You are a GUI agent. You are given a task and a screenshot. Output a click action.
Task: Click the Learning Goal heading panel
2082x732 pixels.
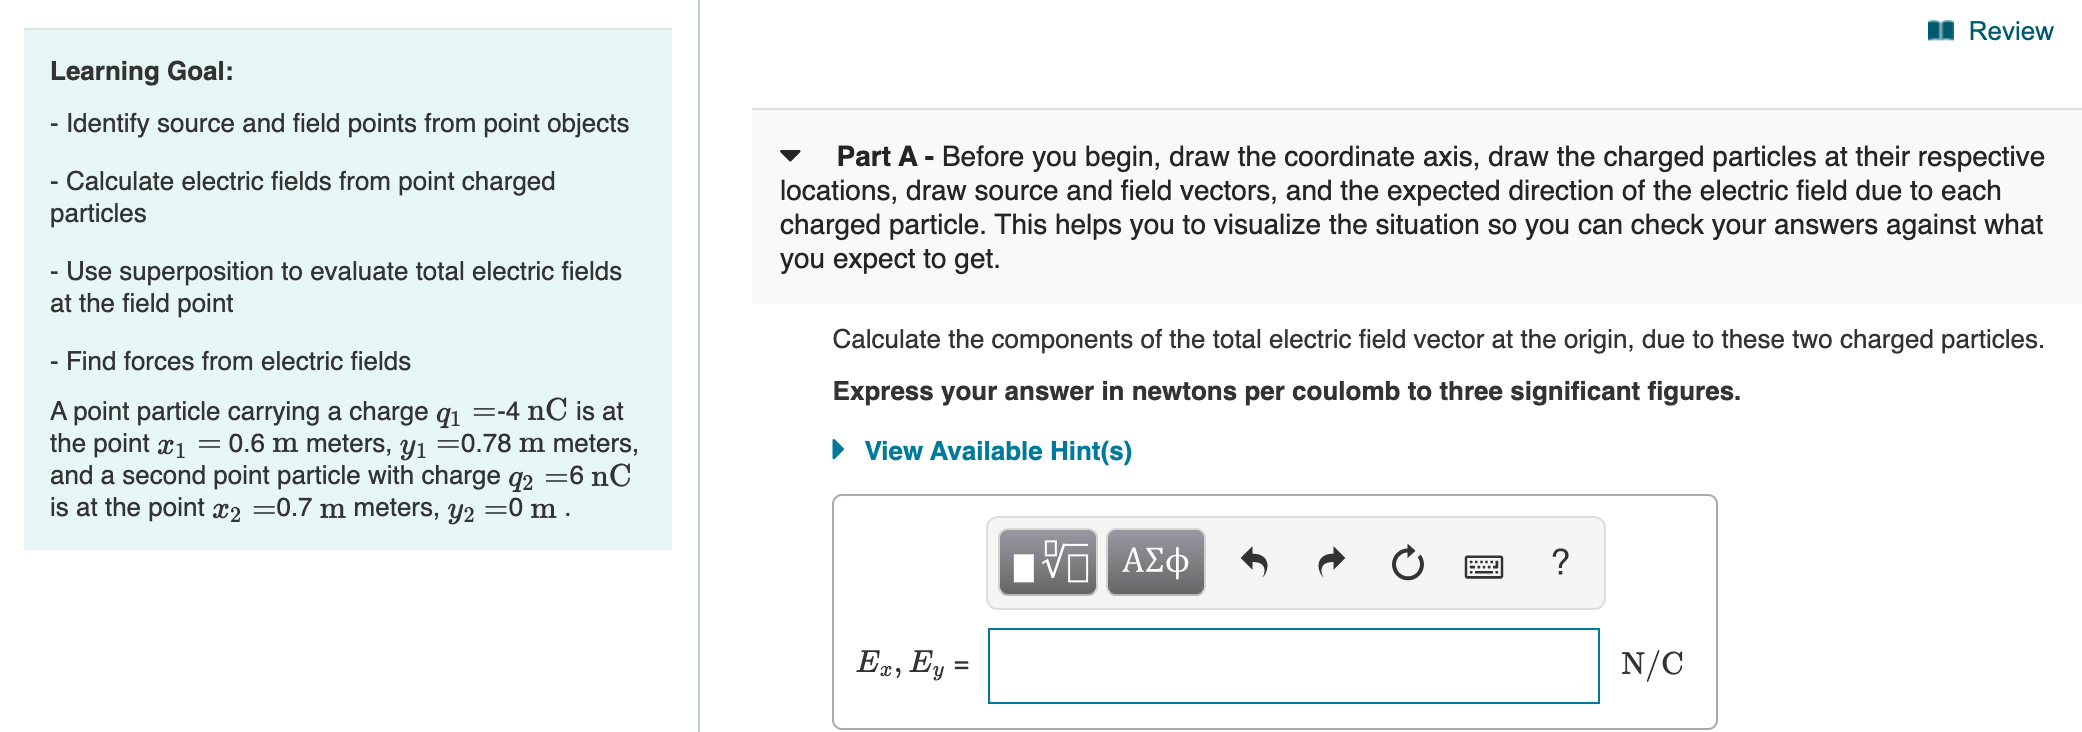click(x=140, y=71)
